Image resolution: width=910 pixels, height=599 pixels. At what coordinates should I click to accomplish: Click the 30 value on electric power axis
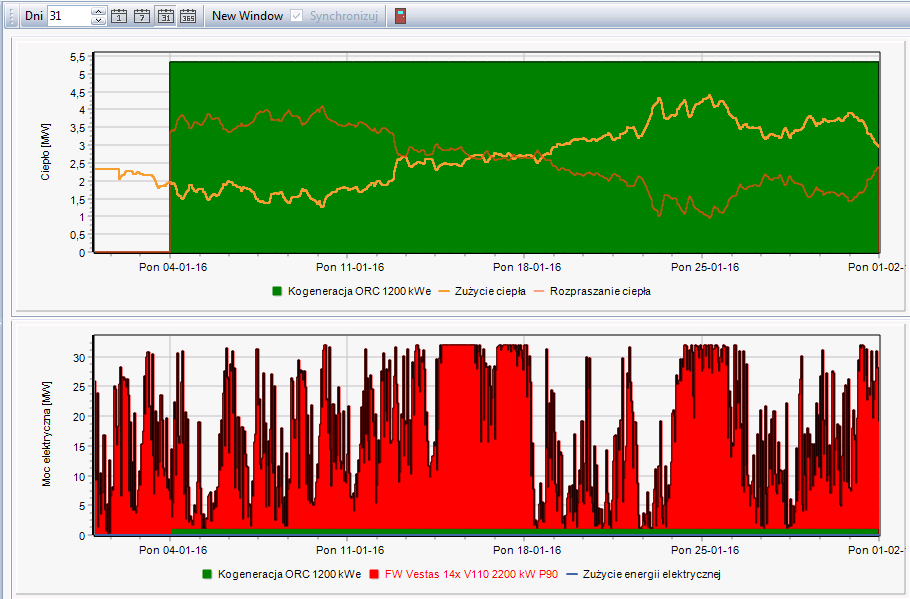click(x=78, y=358)
